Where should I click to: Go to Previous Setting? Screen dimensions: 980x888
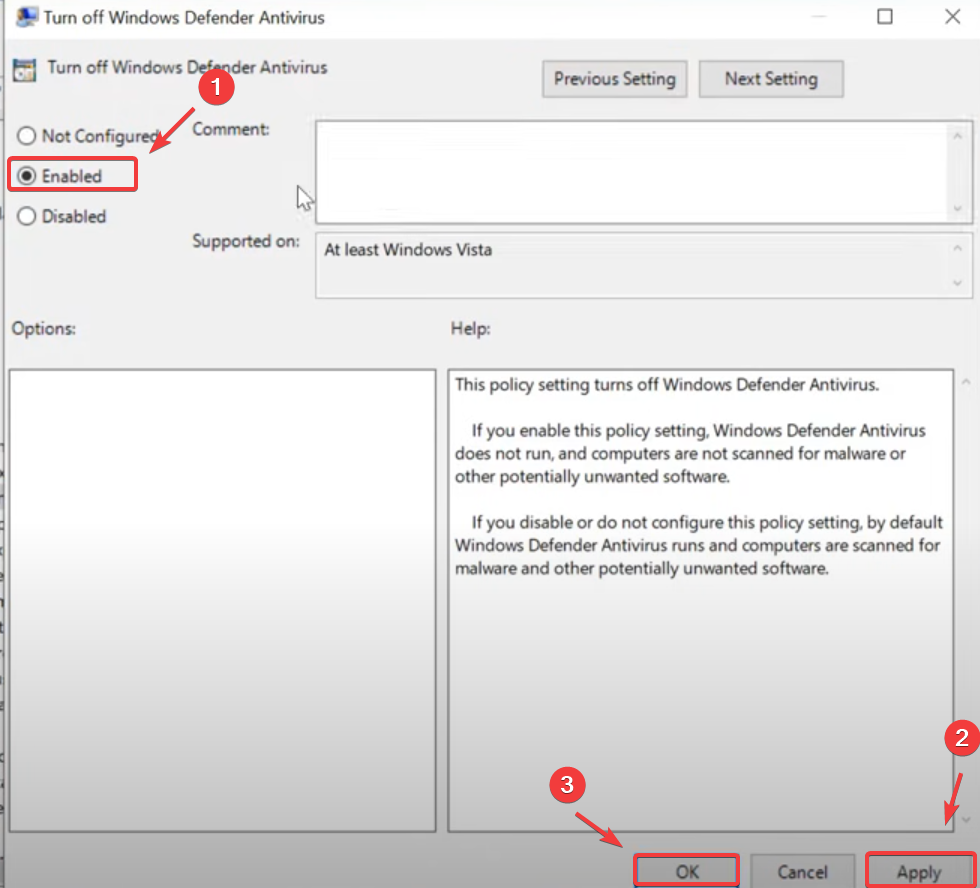[x=614, y=79]
